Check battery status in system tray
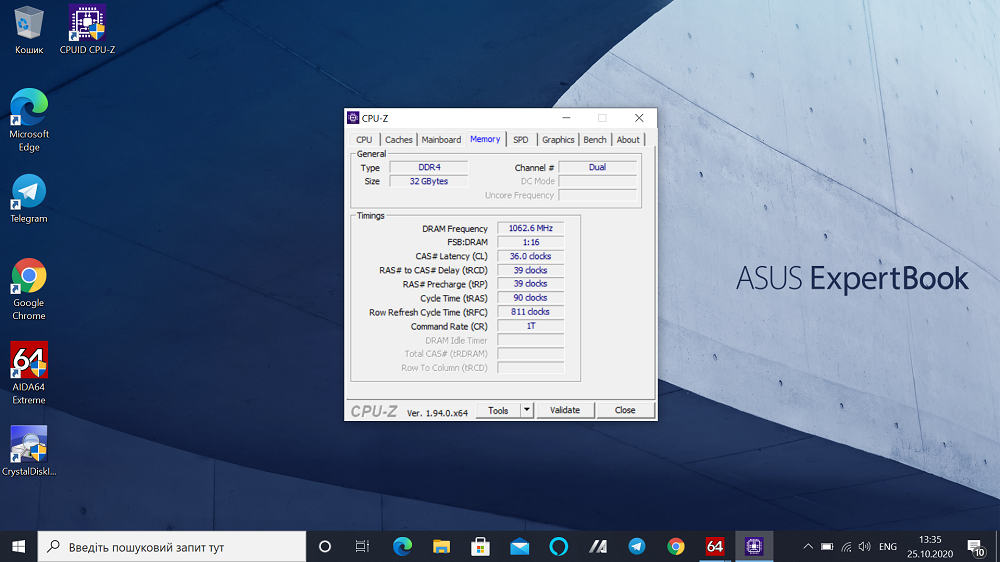Screen dimensions: 1000x562 pyautogui.click(x=827, y=547)
